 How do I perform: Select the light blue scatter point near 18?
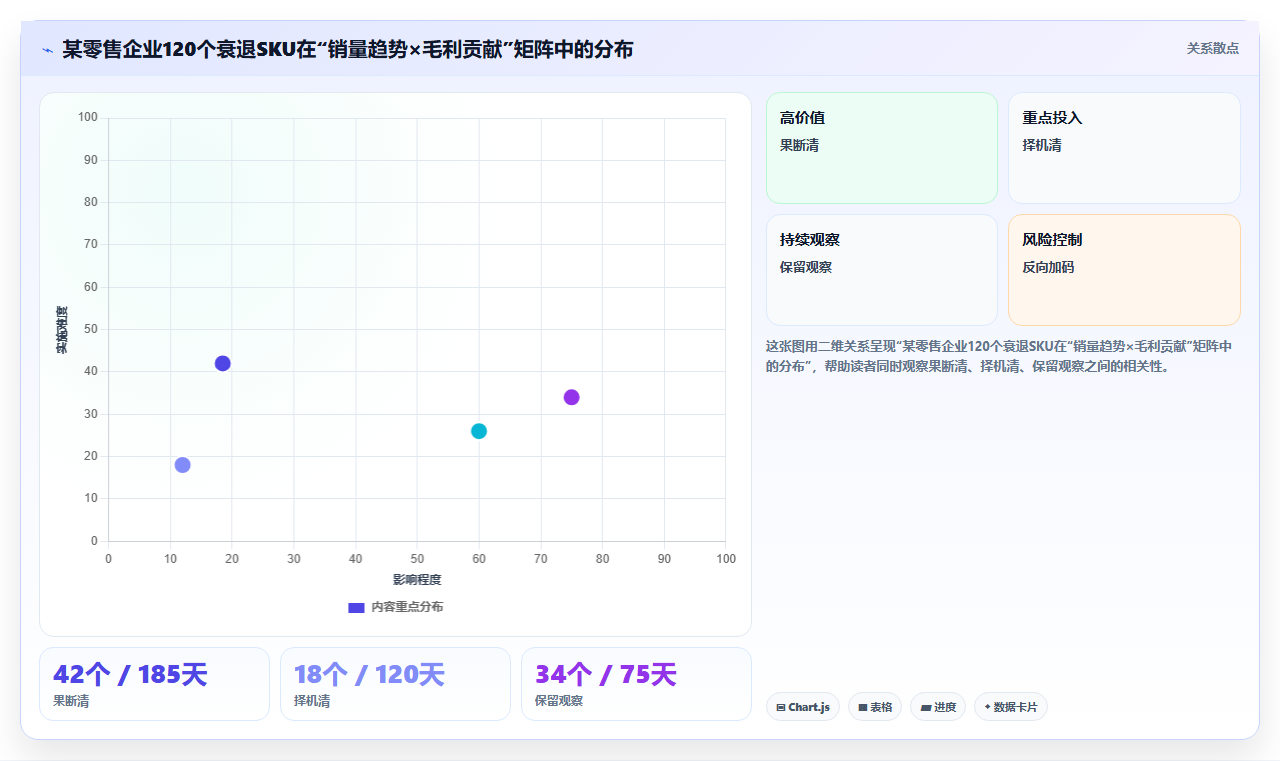[x=182, y=465]
